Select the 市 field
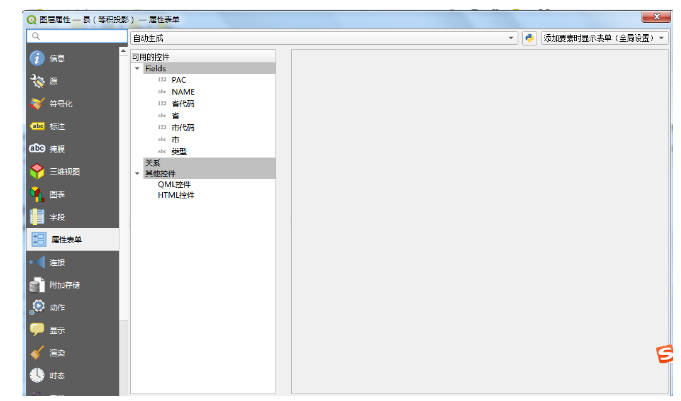681x401 pixels. pos(175,139)
